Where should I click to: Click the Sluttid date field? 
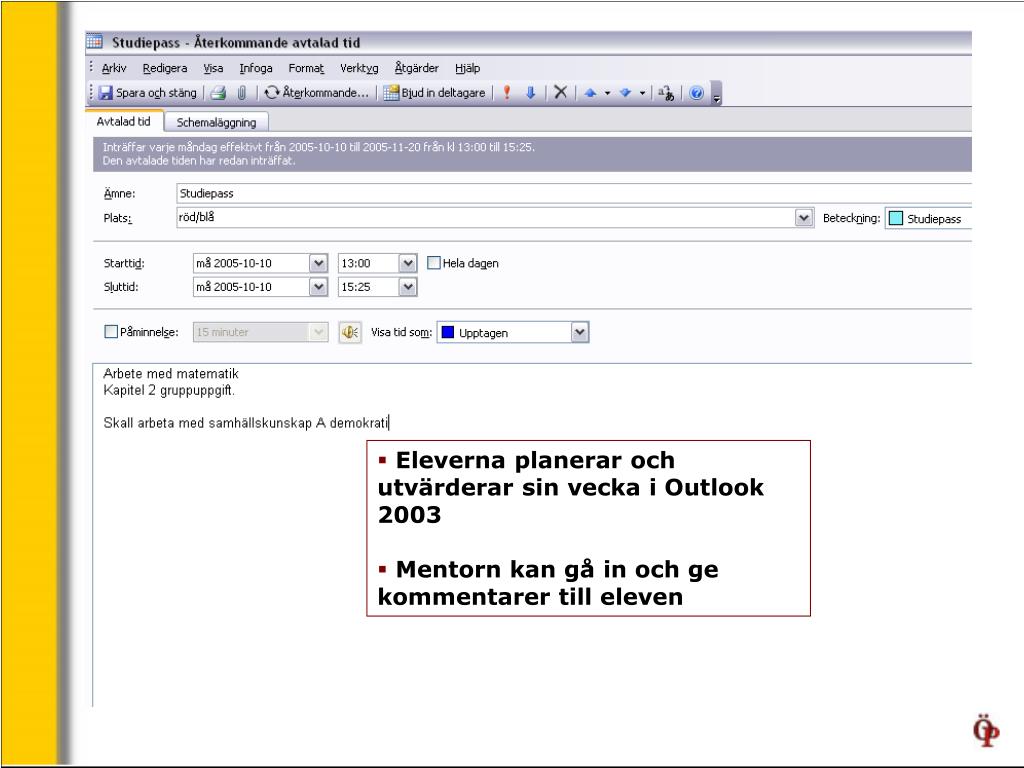[251, 287]
